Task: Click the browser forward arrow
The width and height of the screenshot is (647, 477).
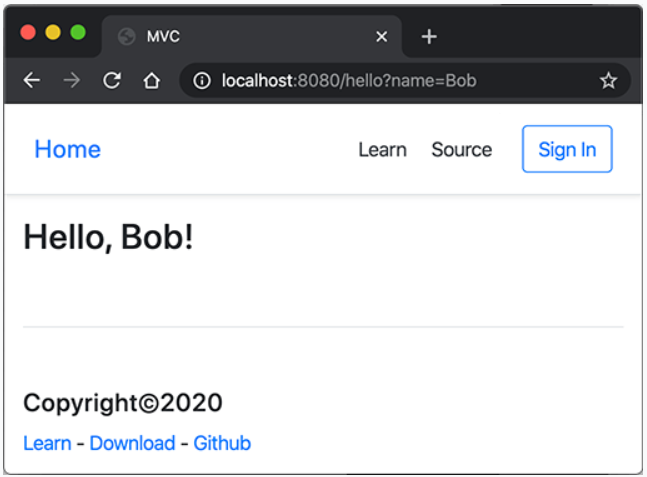Action: point(72,80)
